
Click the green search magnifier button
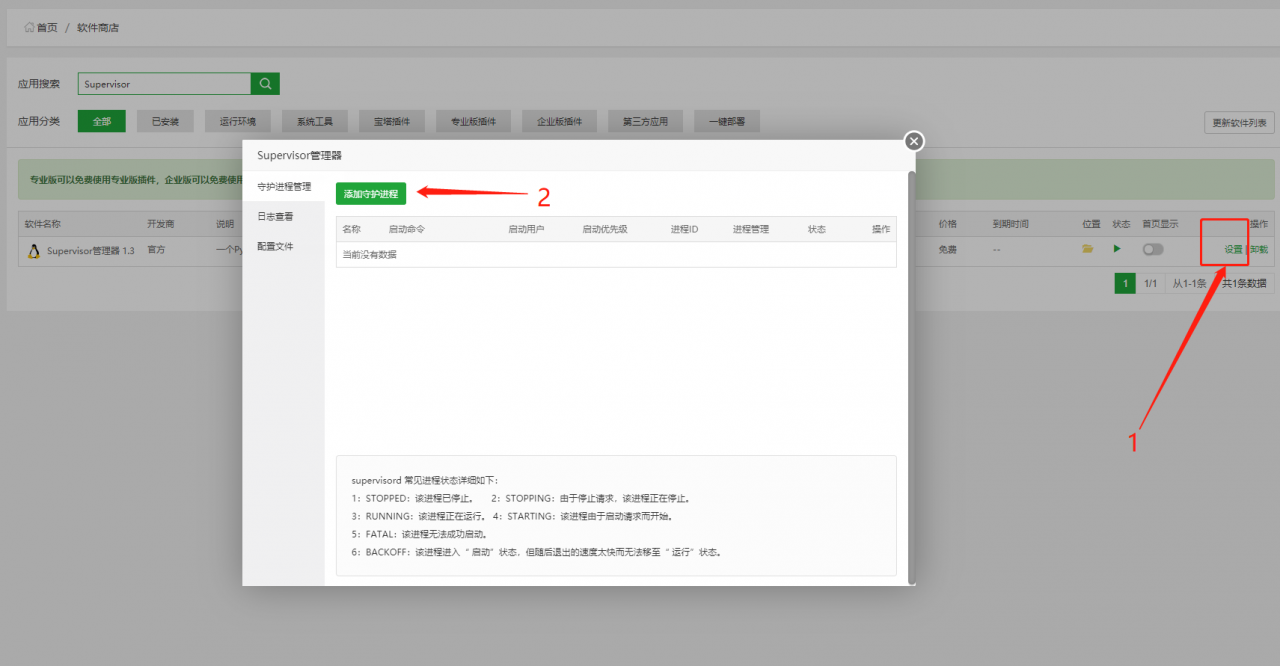(x=265, y=84)
